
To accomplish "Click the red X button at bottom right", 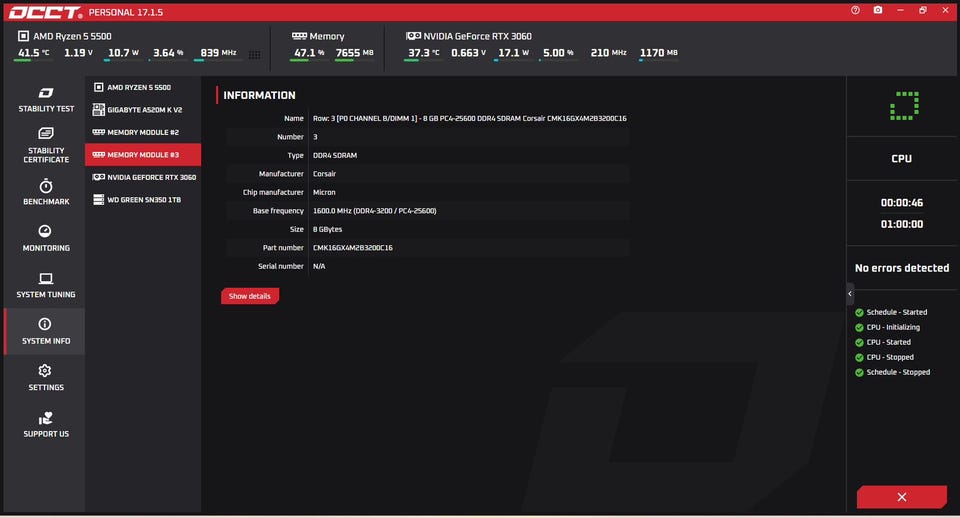I will pos(901,497).
